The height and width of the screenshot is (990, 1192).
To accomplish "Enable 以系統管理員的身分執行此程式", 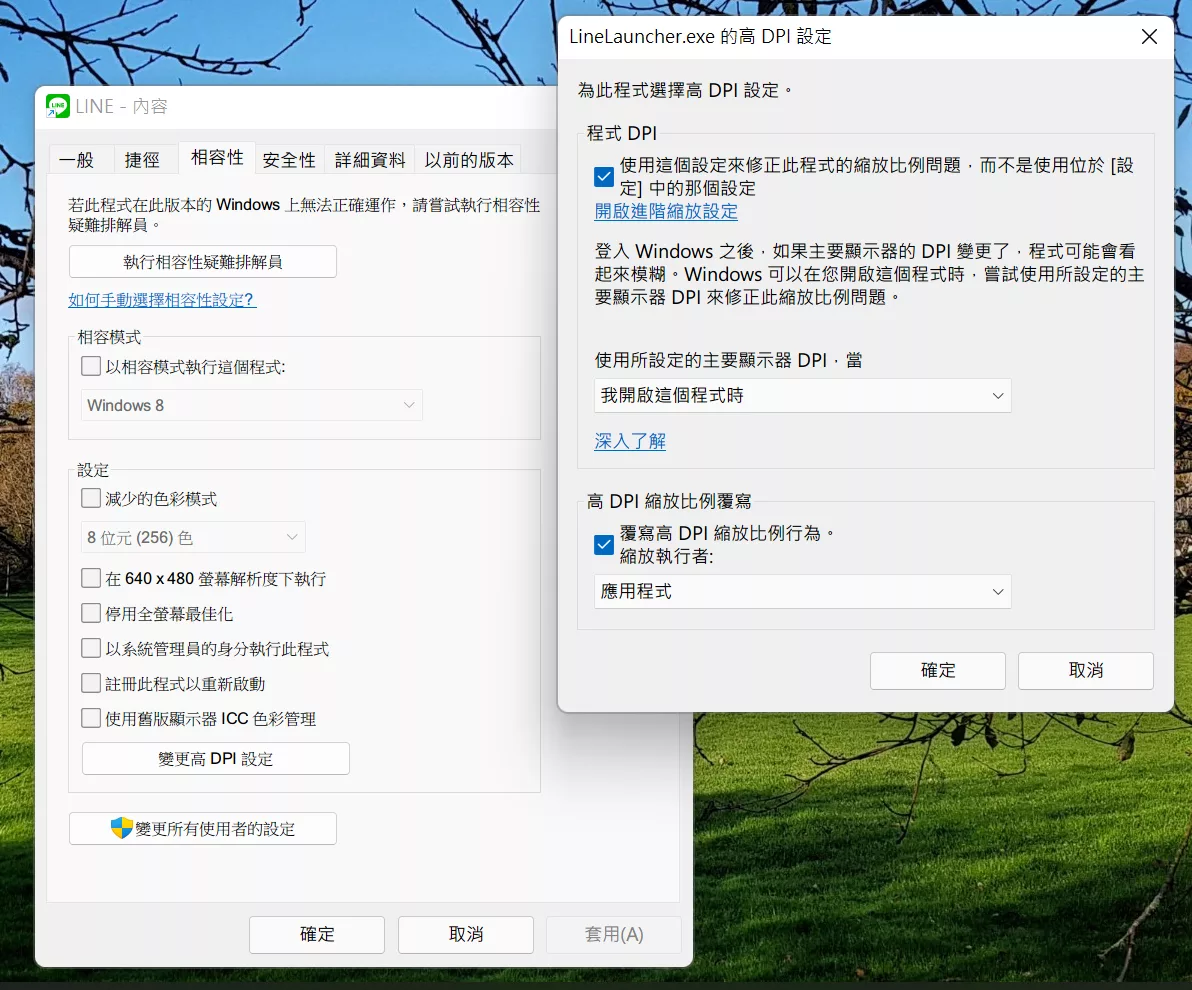I will click(x=91, y=649).
